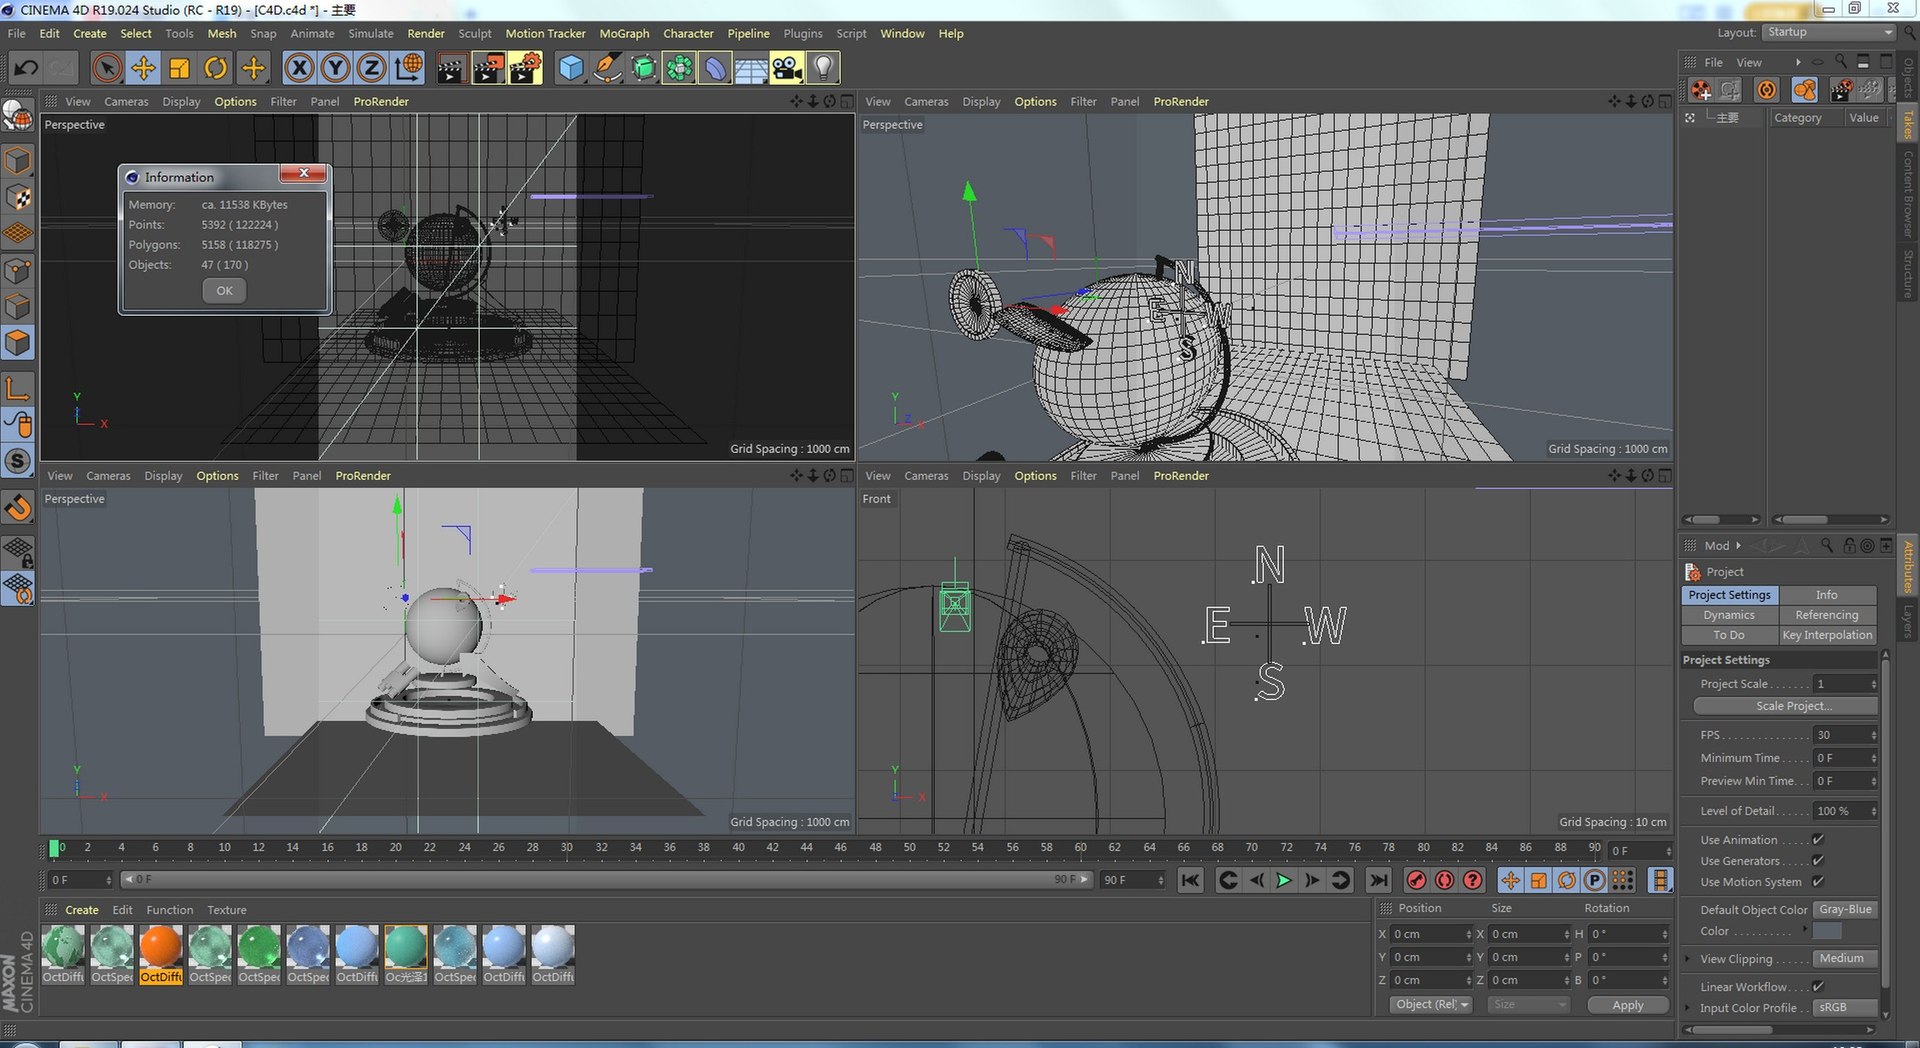Click the Referencing tab button
The image size is (1920, 1048).
click(1827, 615)
